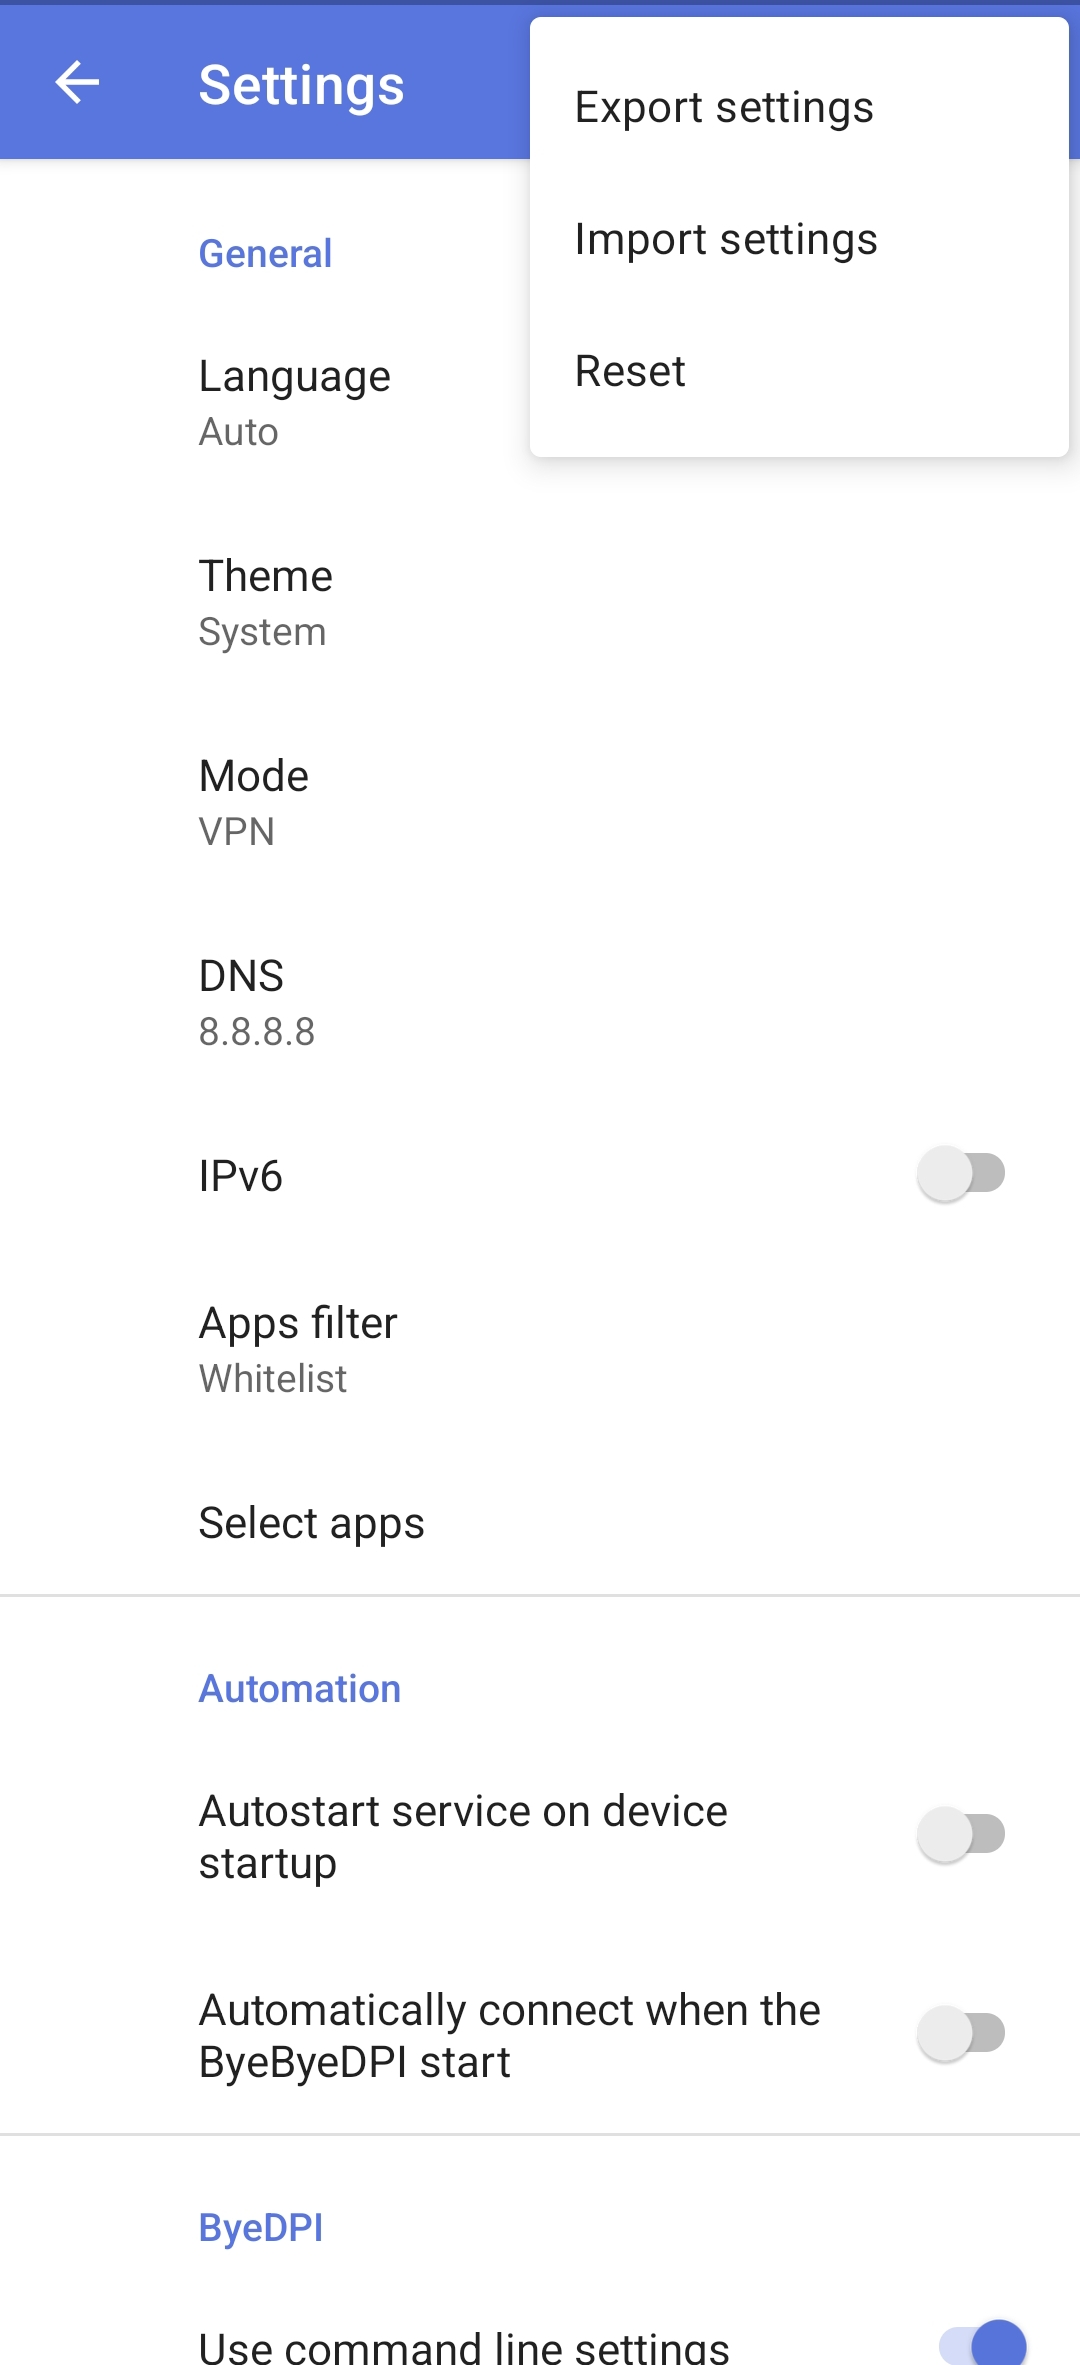Image resolution: width=1080 pixels, height=2365 pixels.
Task: Tap the IPv6 label text
Action: [241, 1176]
